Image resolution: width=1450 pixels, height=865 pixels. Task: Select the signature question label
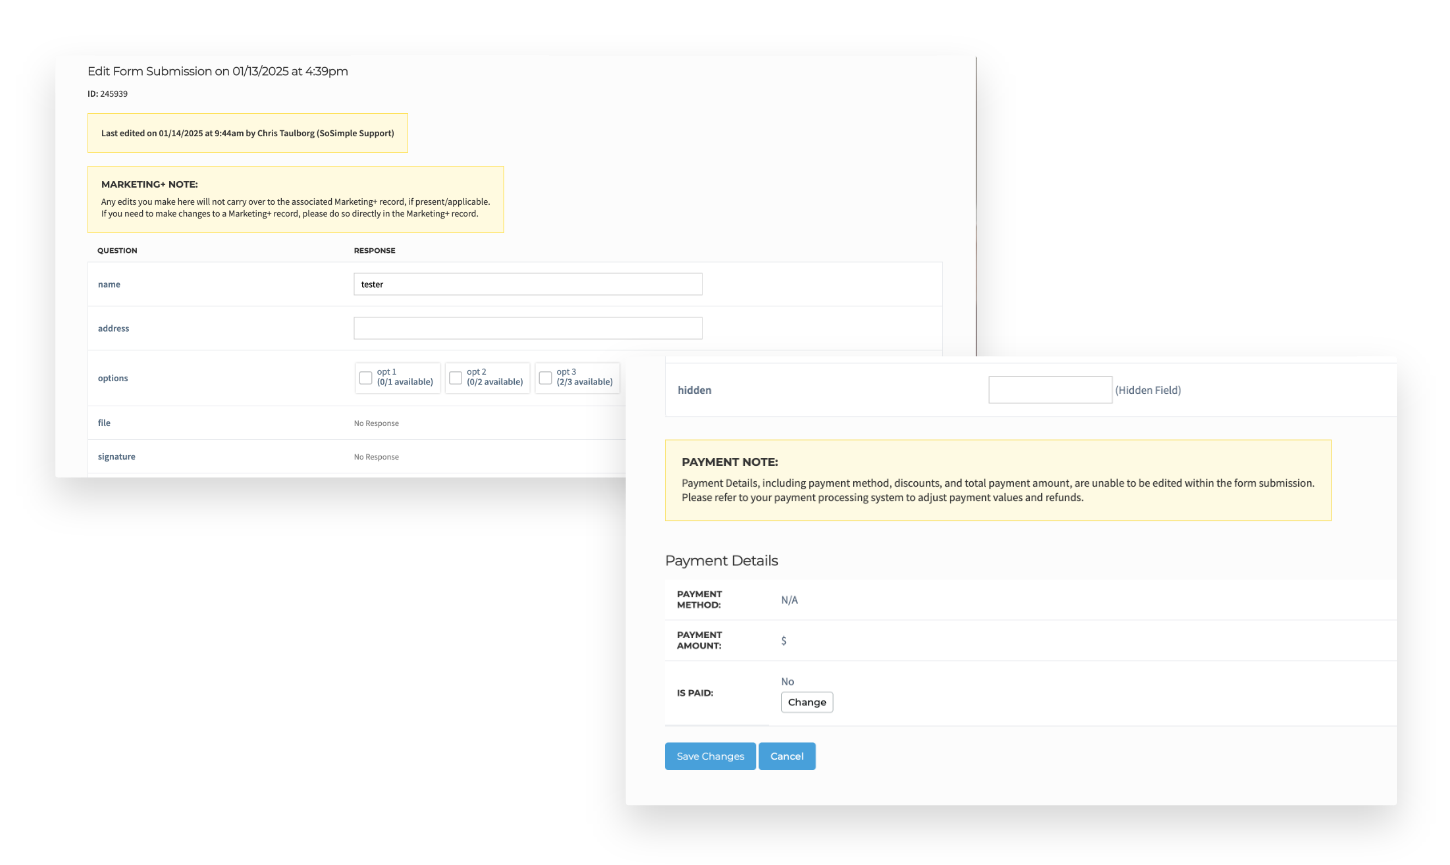pyautogui.click(x=116, y=456)
